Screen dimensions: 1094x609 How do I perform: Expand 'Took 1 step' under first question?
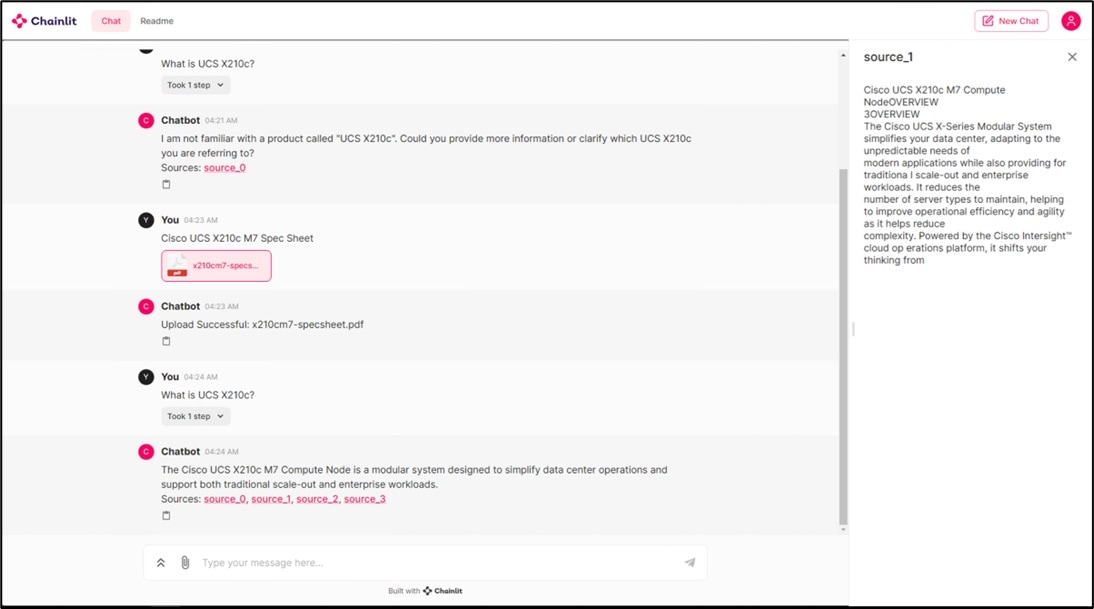[195, 85]
